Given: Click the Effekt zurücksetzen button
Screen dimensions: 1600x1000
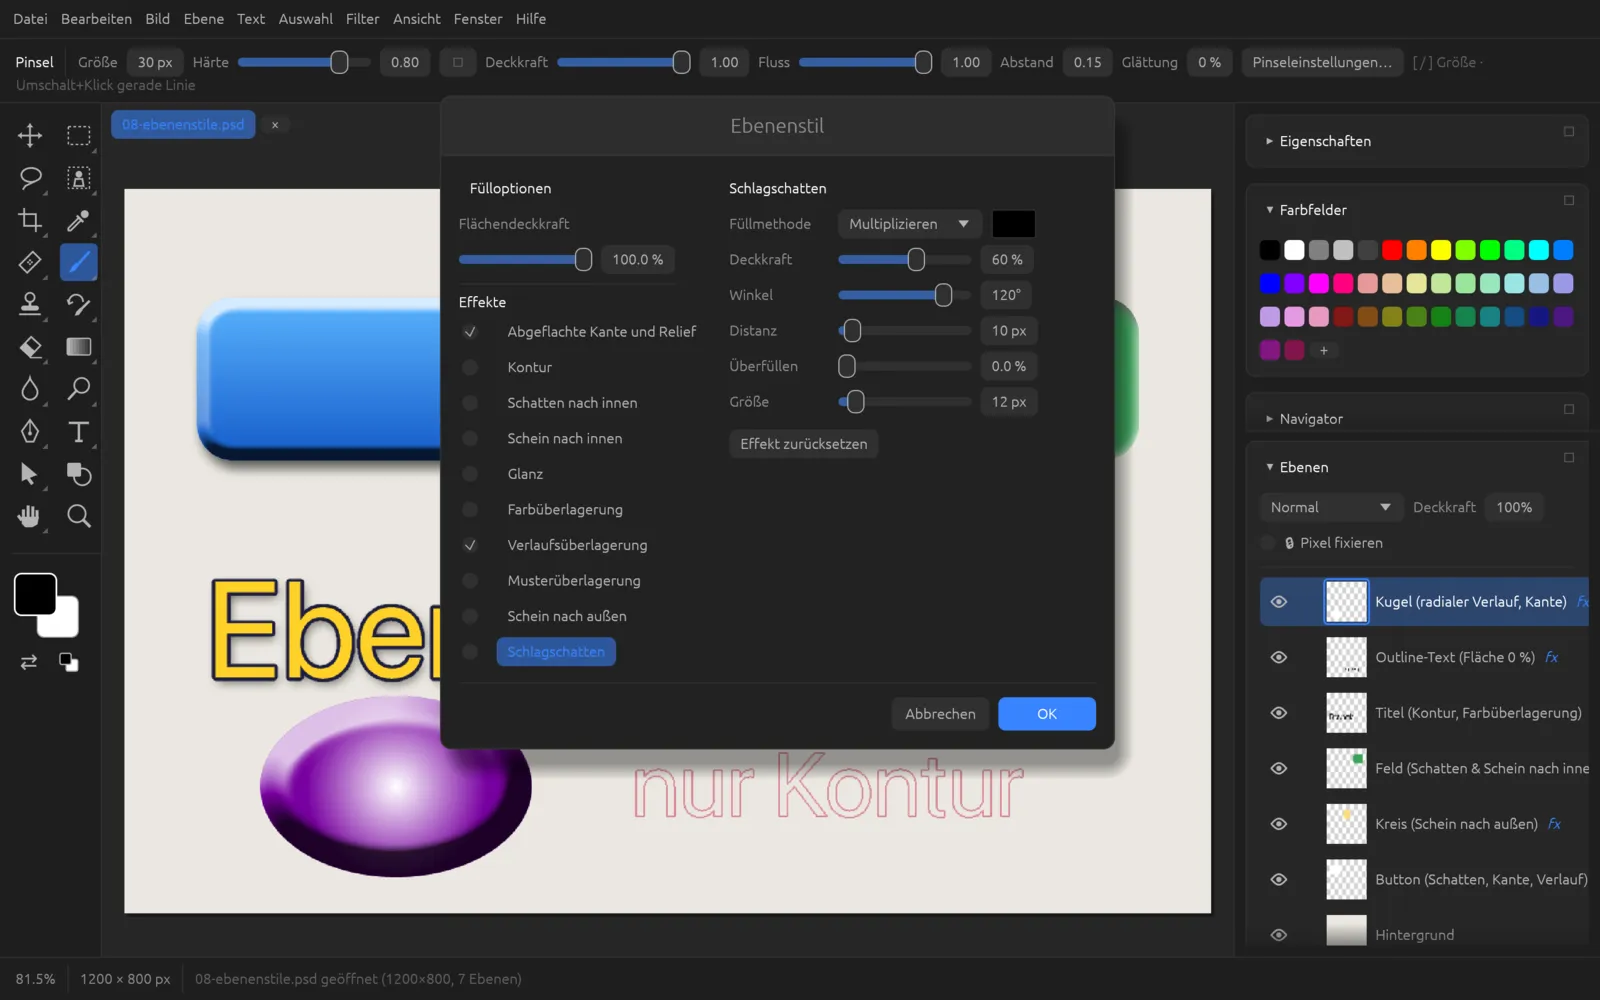Looking at the screenshot, I should pyautogui.click(x=804, y=444).
